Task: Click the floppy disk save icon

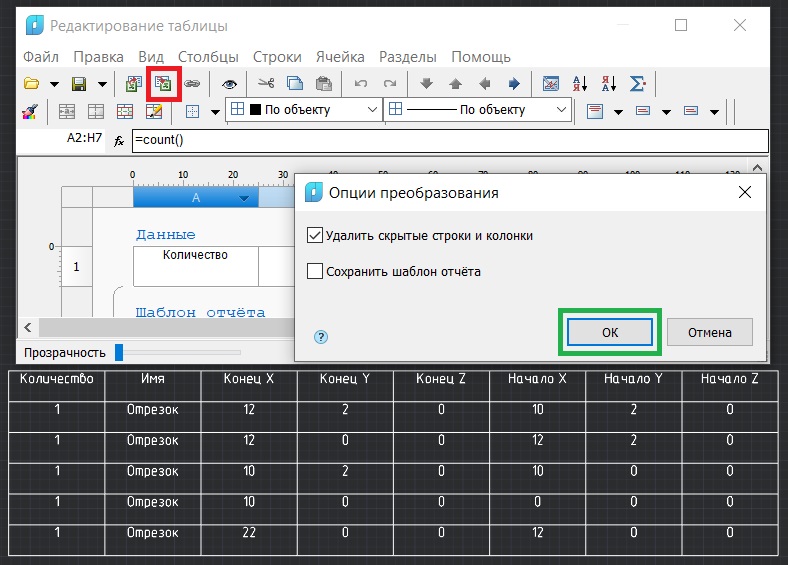Action: pos(77,84)
